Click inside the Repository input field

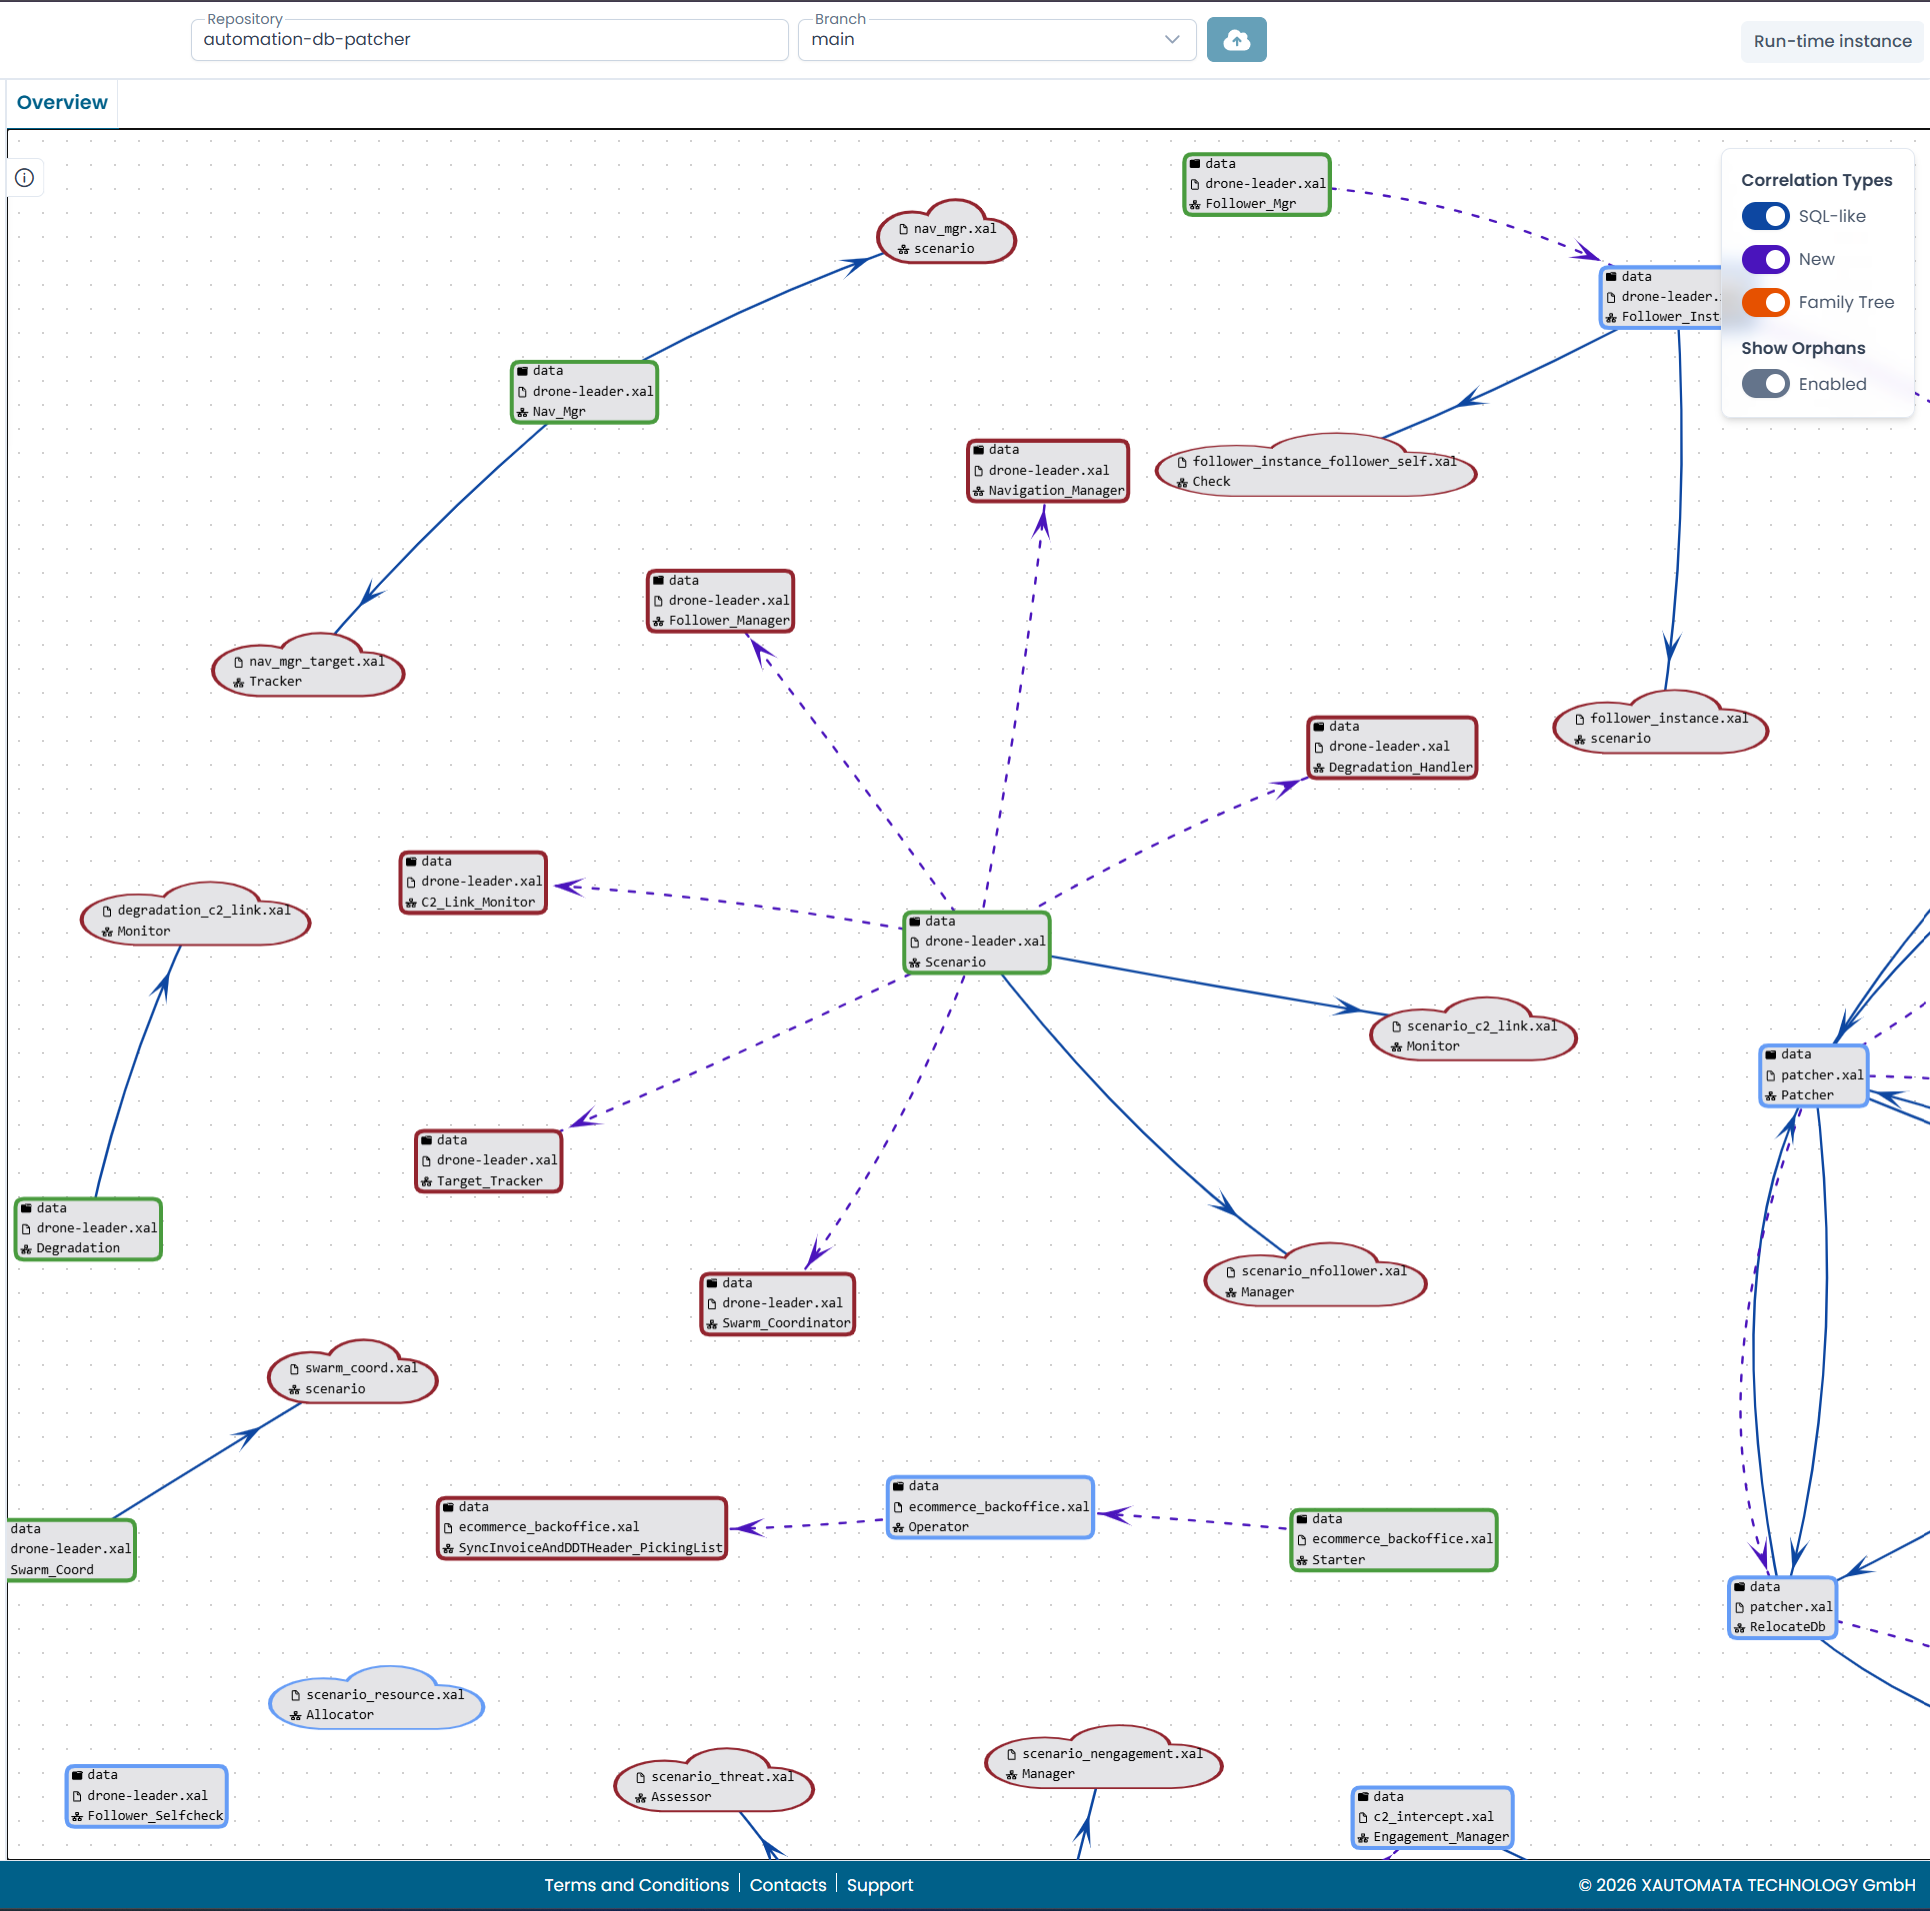(489, 40)
